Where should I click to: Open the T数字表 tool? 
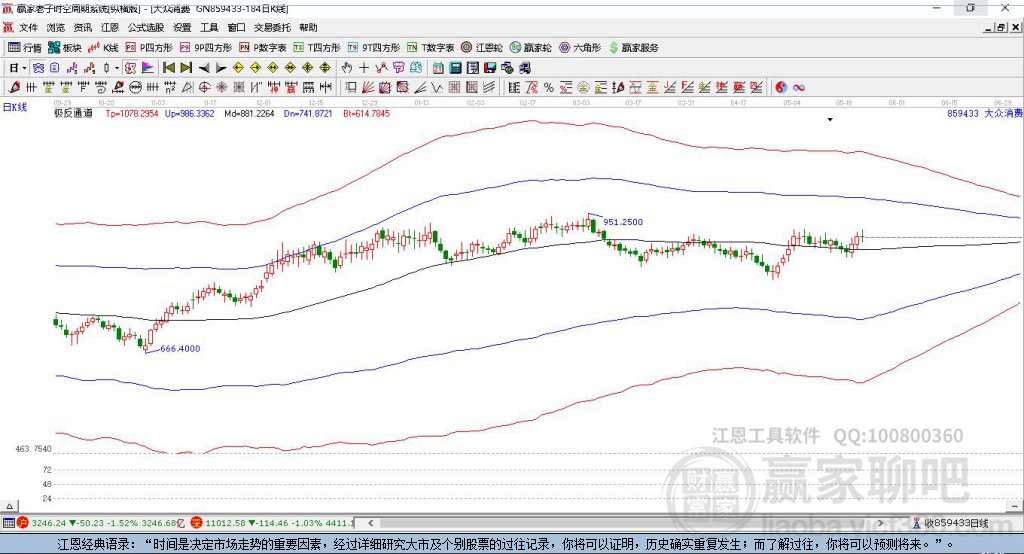(x=430, y=48)
